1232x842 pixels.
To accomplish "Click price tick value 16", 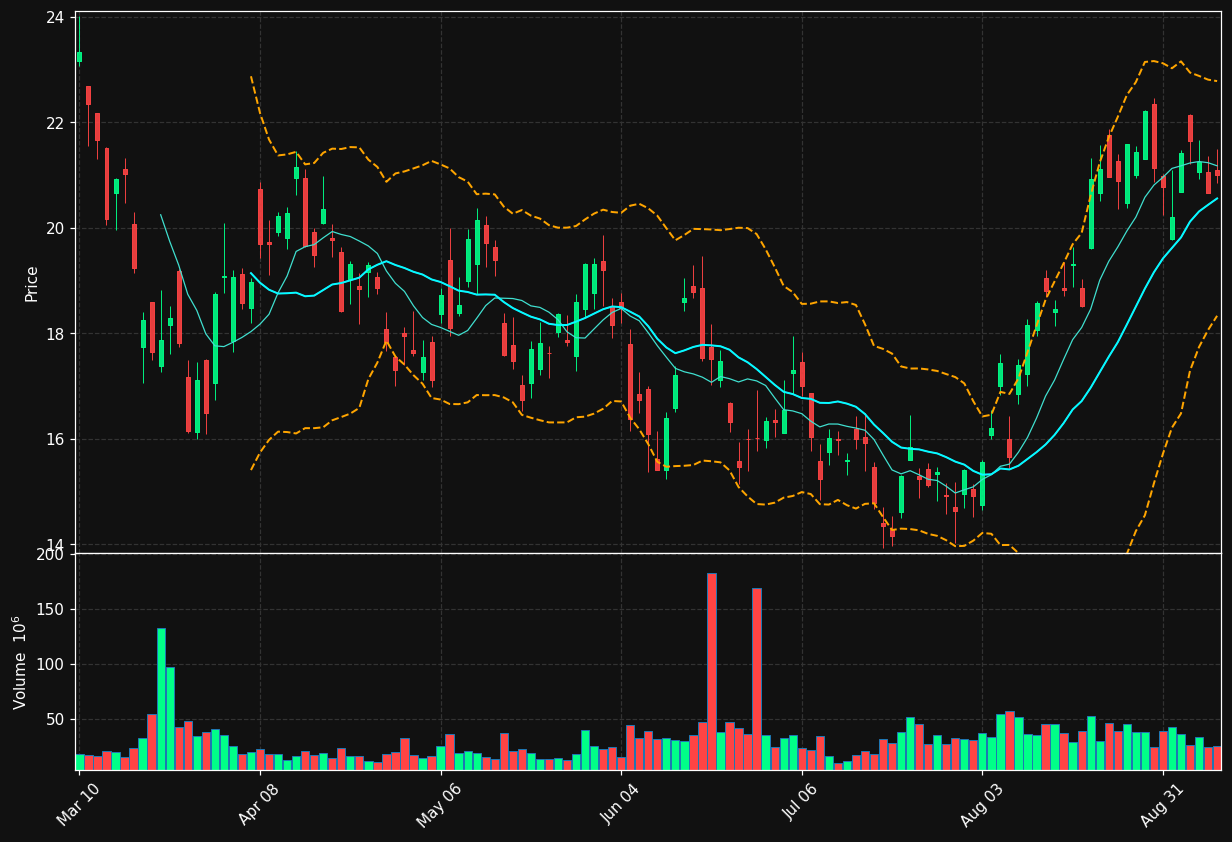I will point(56,439).
